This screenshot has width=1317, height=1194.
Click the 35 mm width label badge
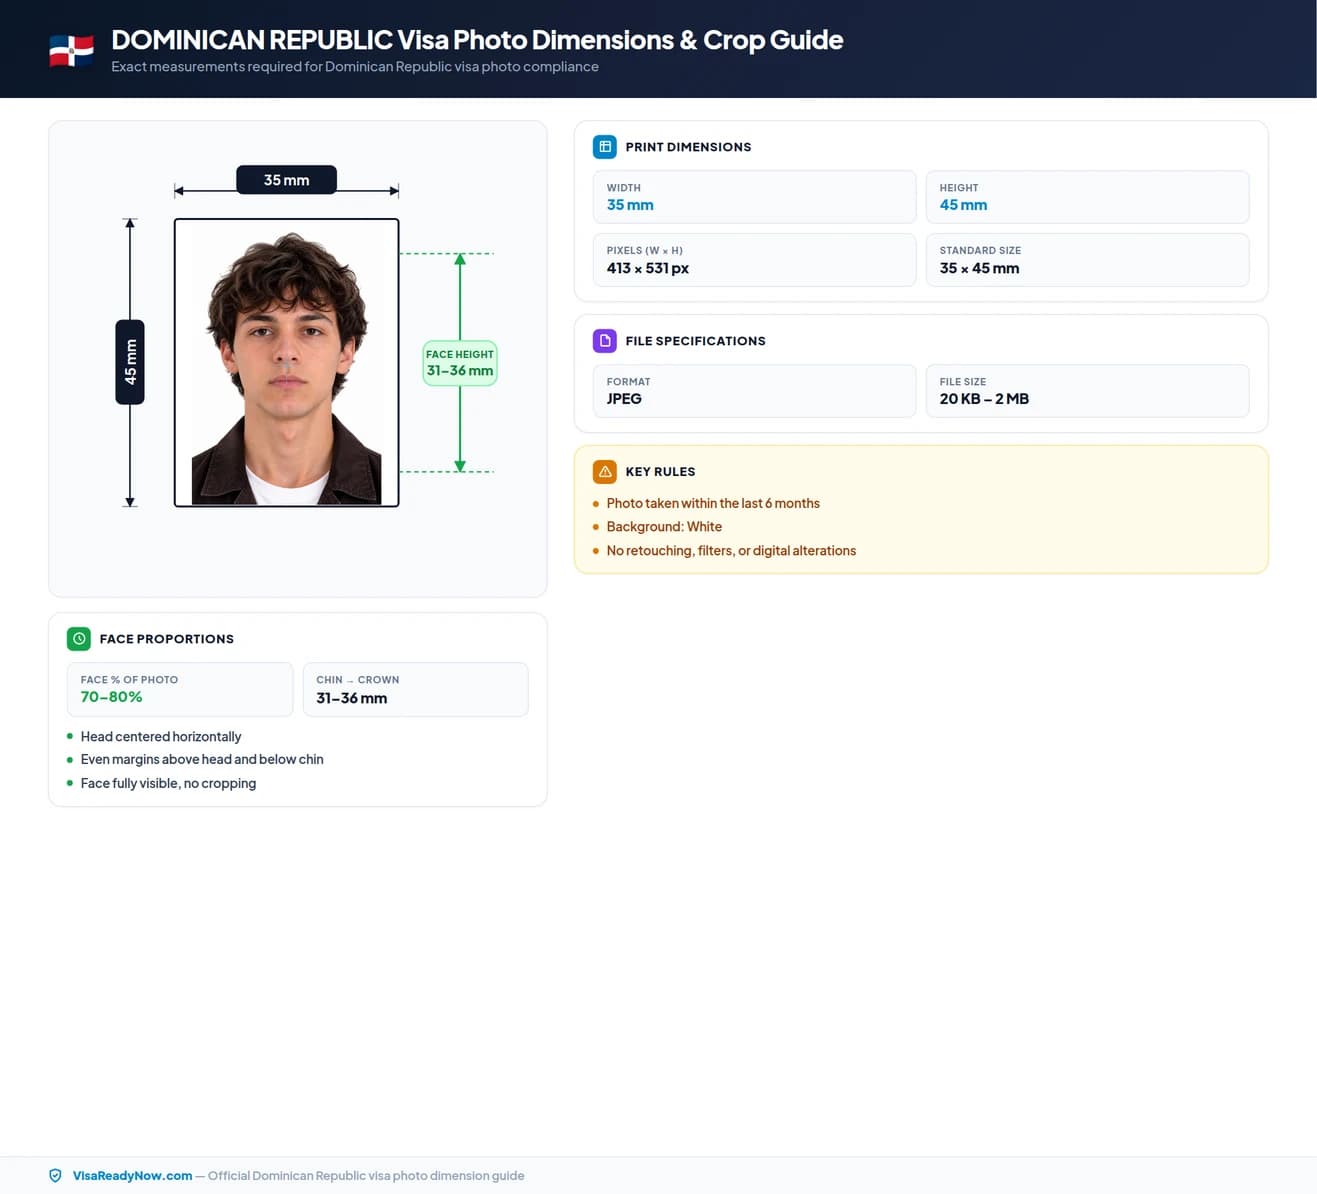coord(286,180)
